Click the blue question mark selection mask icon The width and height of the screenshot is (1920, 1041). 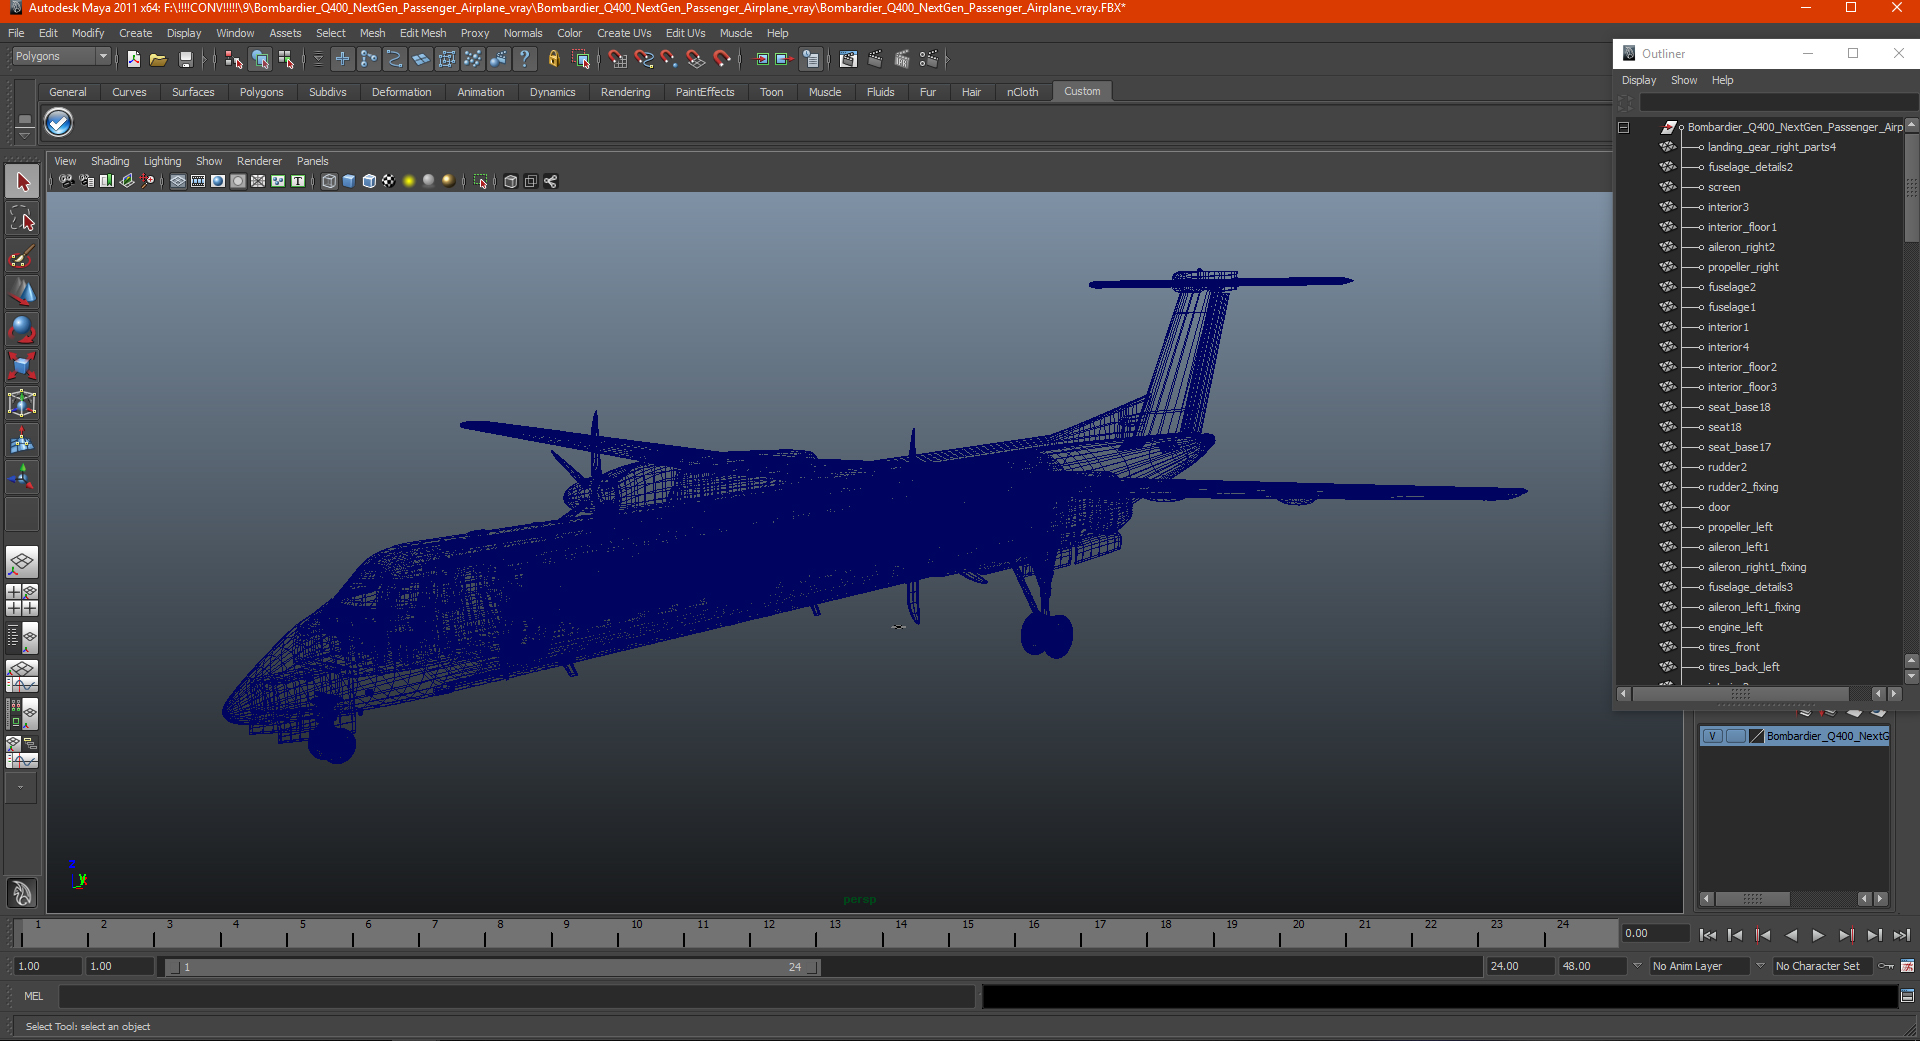tap(524, 59)
